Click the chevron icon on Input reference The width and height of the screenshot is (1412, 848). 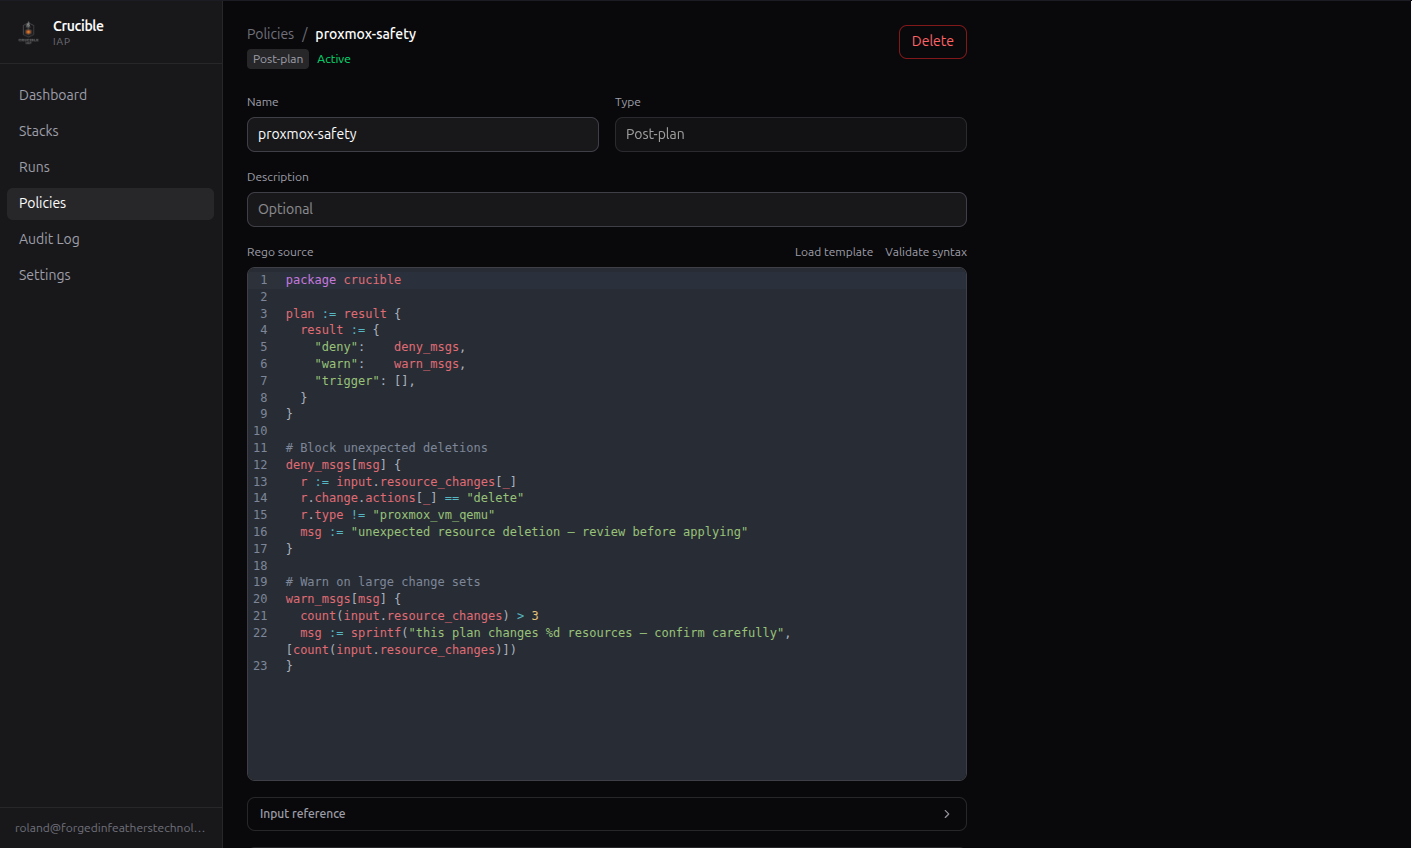[x=946, y=814]
